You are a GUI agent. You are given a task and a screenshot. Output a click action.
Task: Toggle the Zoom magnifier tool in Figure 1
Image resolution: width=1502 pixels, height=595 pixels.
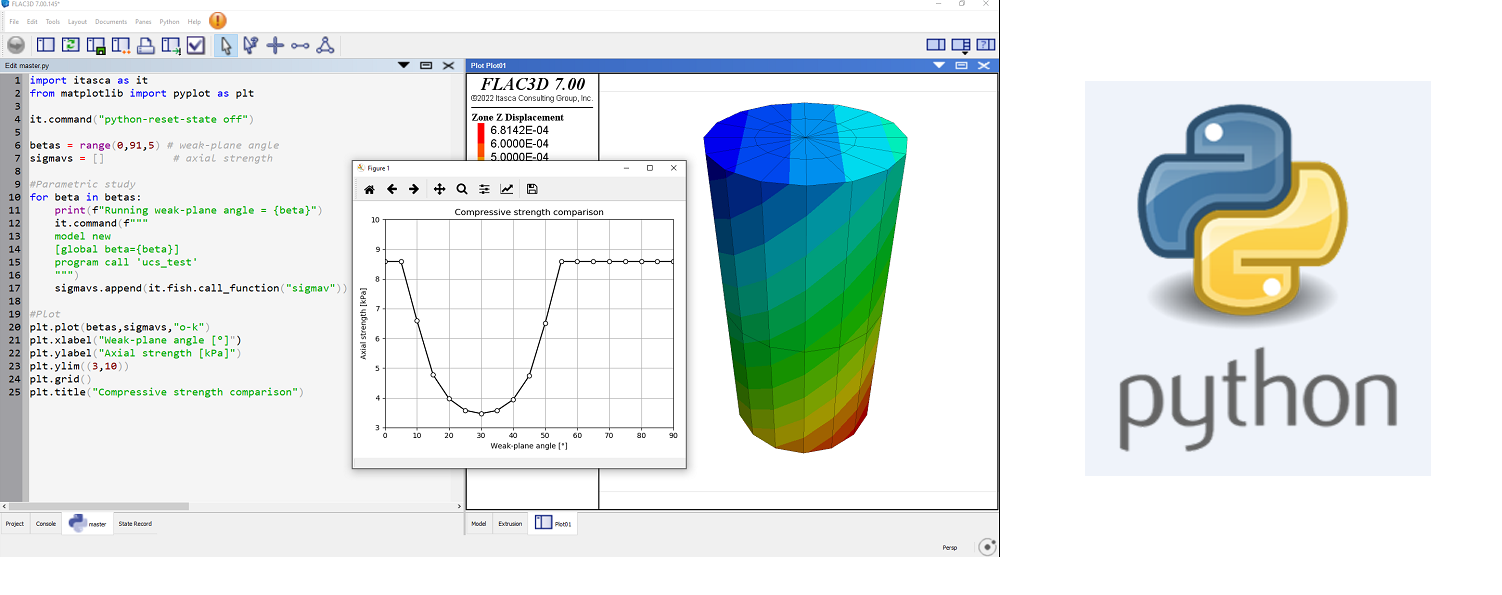(462, 189)
